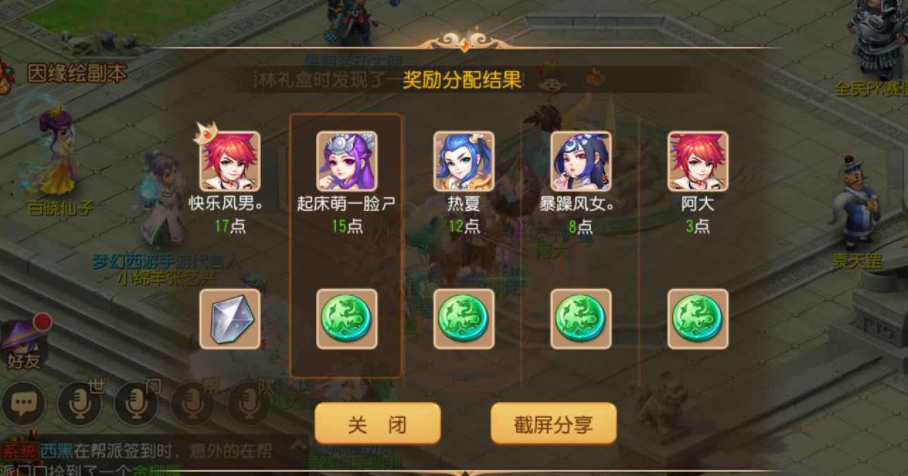
Task: Toggle the 世 world voice microphone
Action: [x=80, y=402]
